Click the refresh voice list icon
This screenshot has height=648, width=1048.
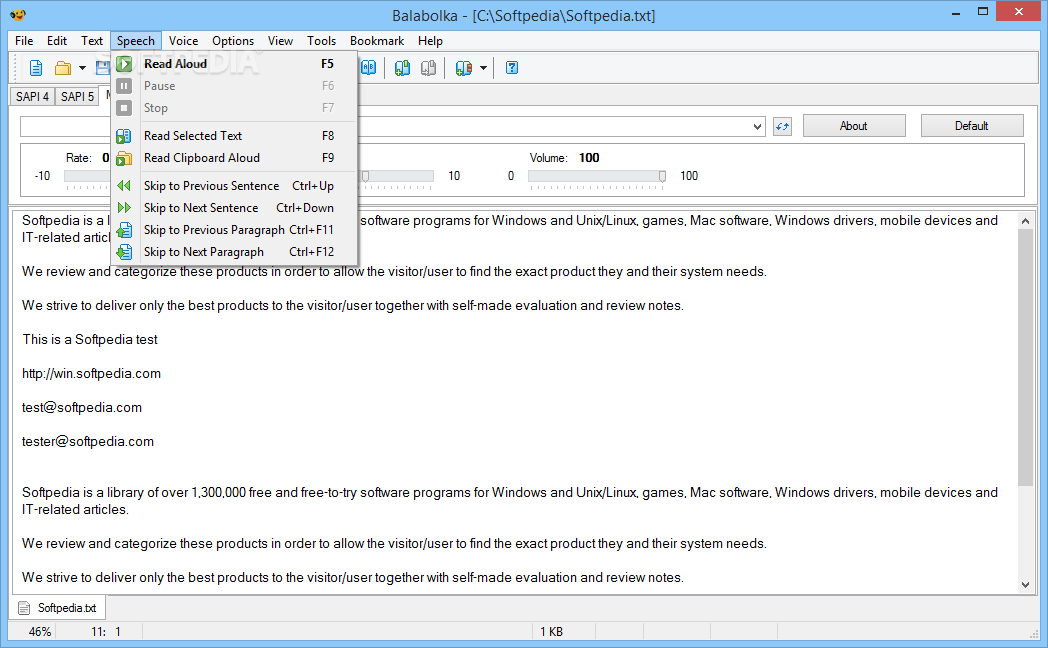coord(783,126)
